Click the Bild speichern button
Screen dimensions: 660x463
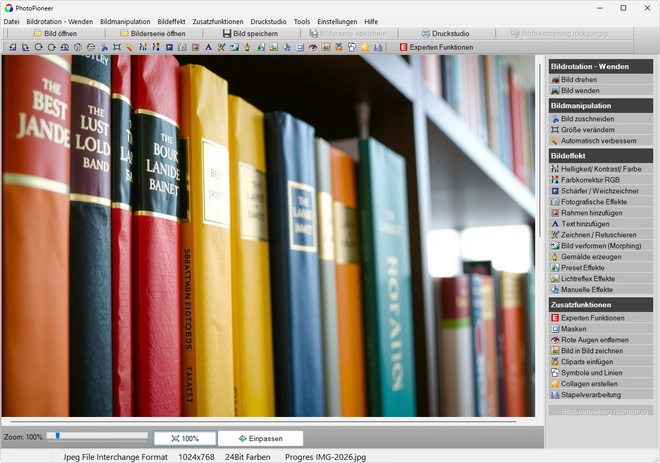[x=250, y=33]
